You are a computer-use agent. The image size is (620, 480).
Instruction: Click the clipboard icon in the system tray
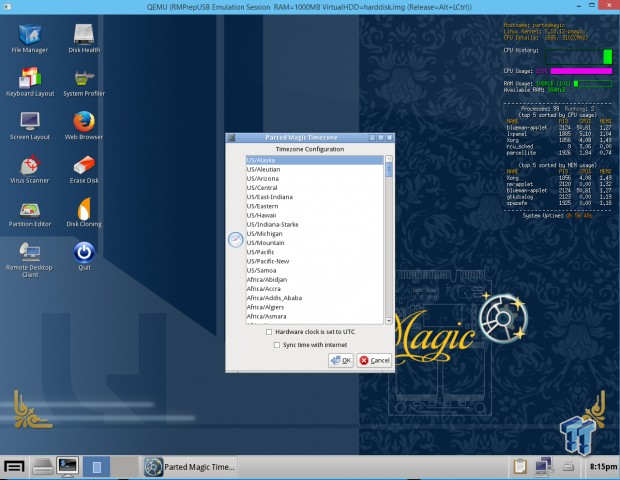[x=520, y=467]
